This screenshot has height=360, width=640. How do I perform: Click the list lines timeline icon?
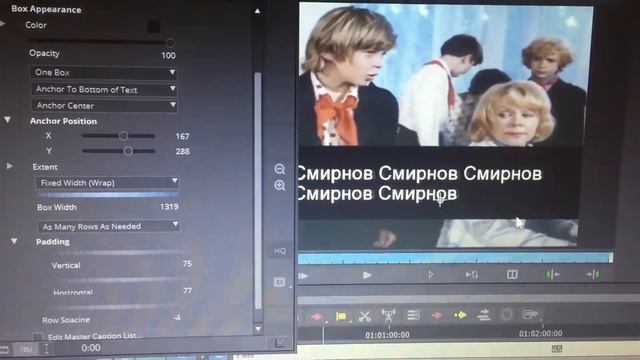(x=413, y=315)
